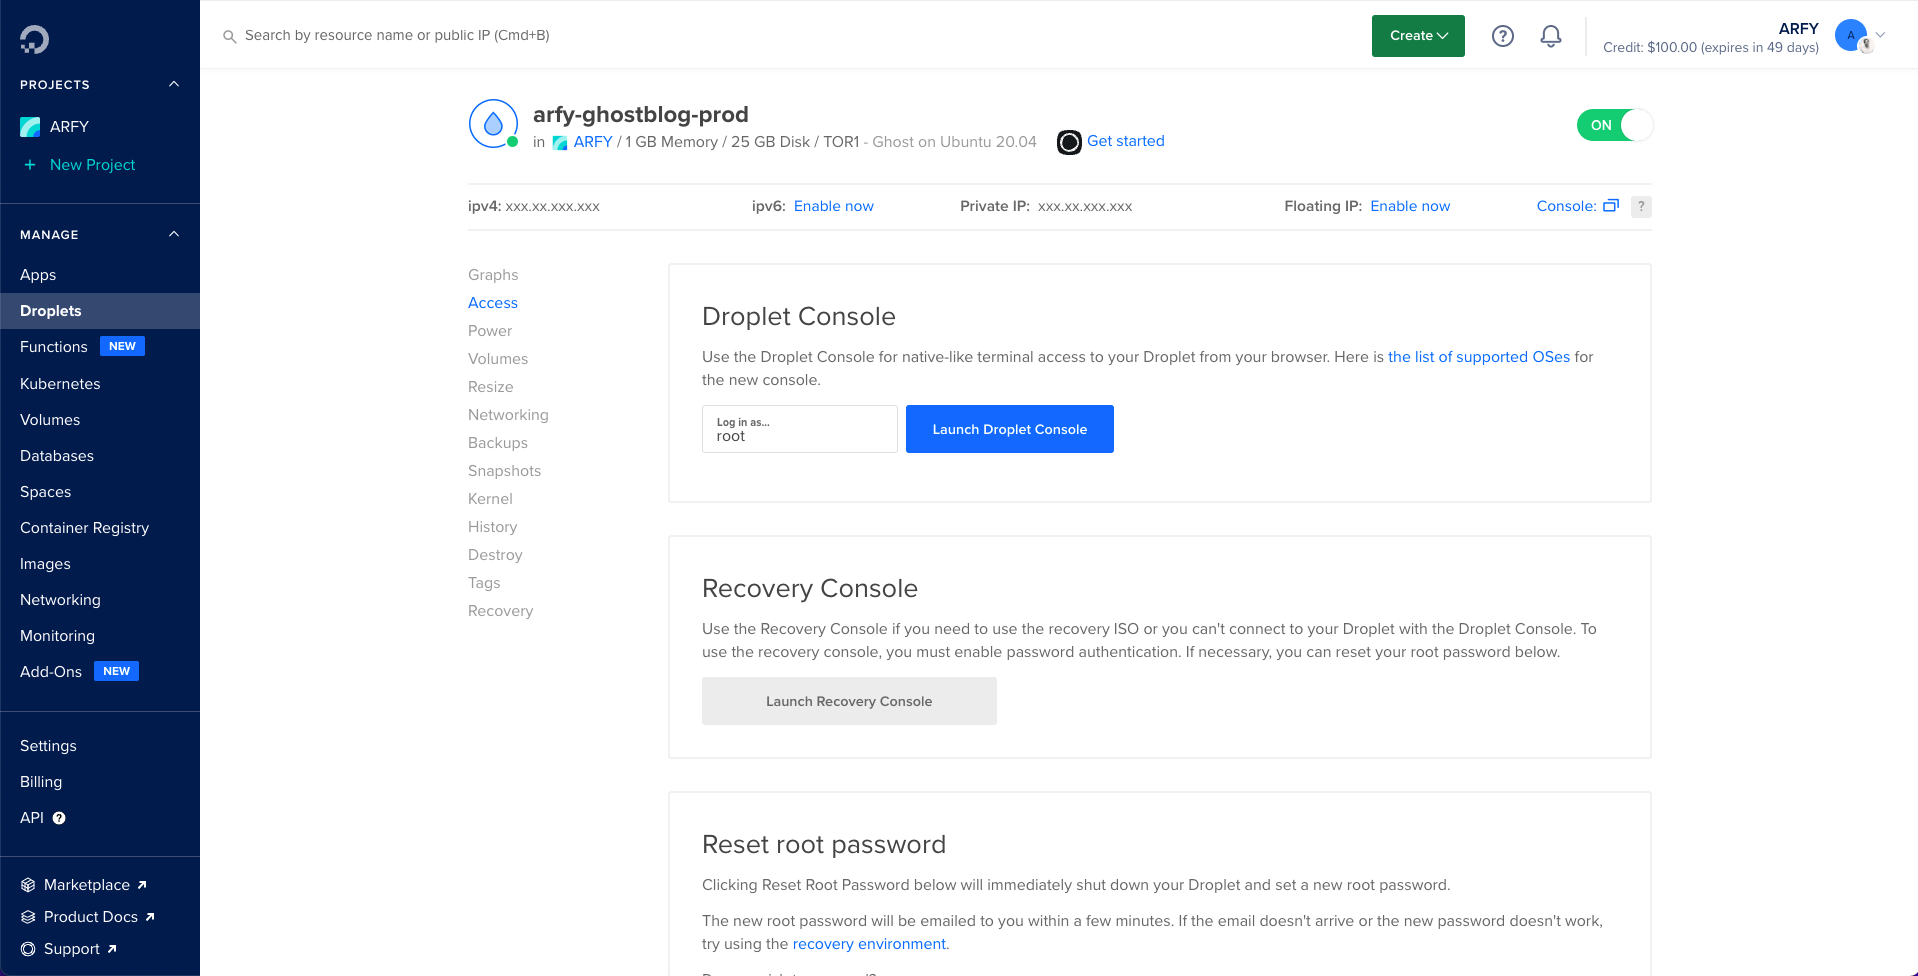Open Volumes in the left sidebar
The image size is (1918, 976).
click(50, 420)
